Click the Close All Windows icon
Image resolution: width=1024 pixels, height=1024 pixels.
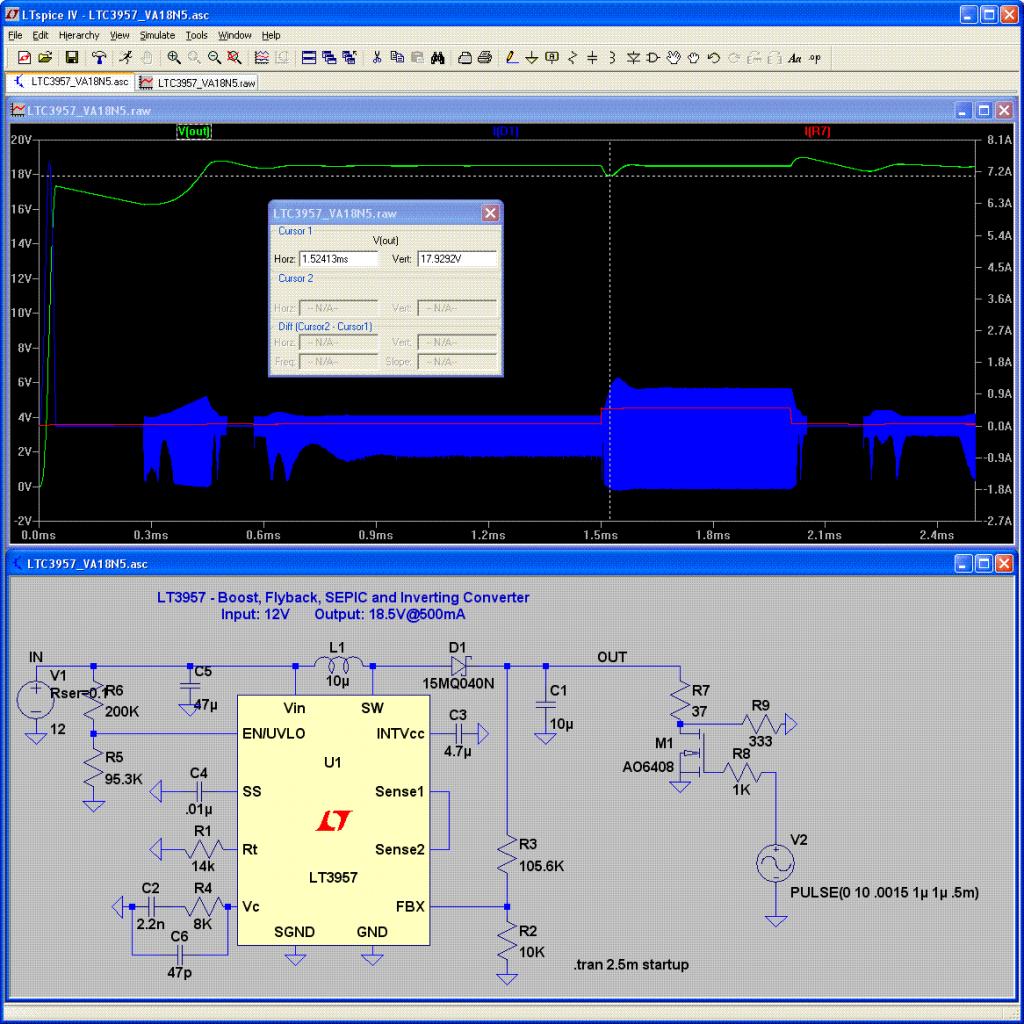click(x=349, y=58)
